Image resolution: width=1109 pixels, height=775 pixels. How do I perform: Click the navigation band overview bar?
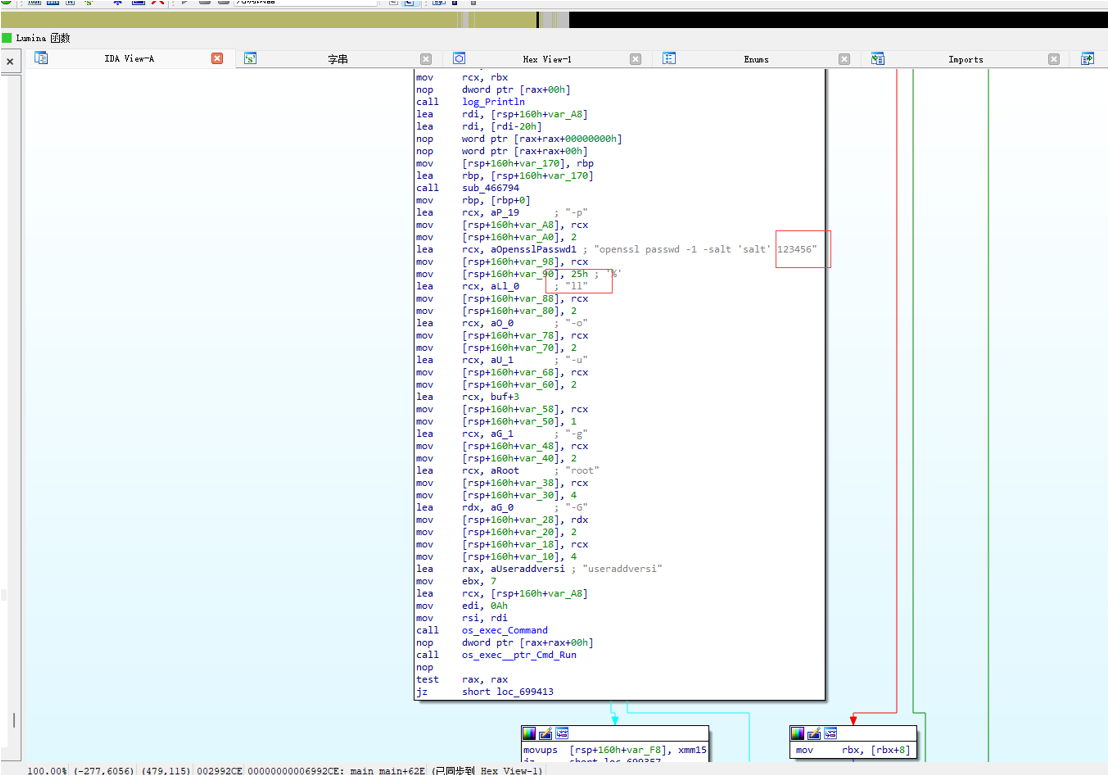pyautogui.click(x=554, y=20)
